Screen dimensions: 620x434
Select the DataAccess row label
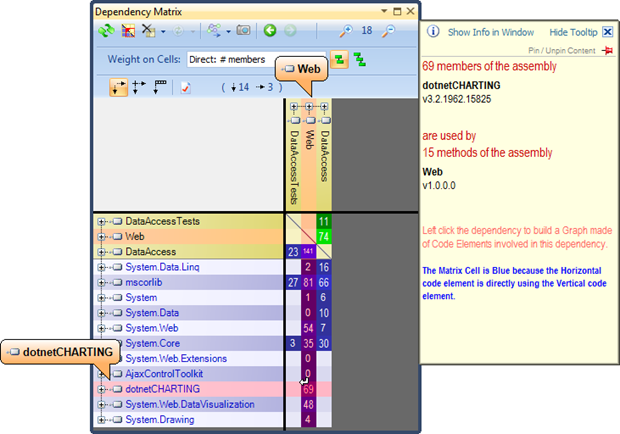(x=151, y=252)
